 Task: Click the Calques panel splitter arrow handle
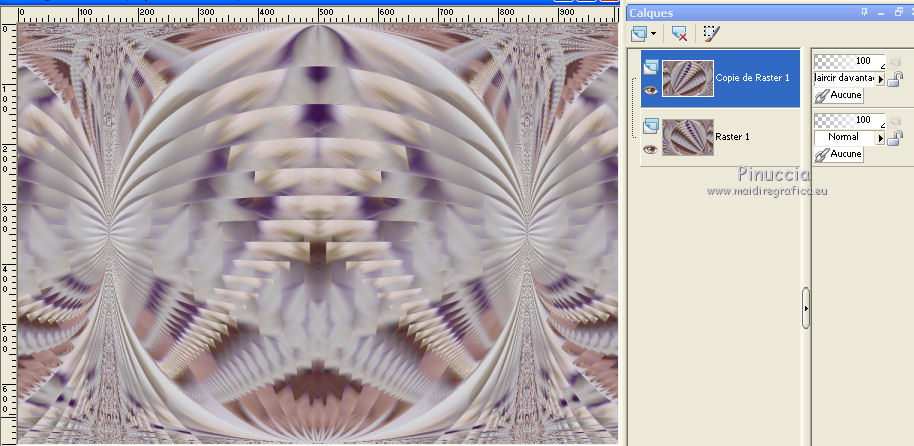(x=806, y=308)
